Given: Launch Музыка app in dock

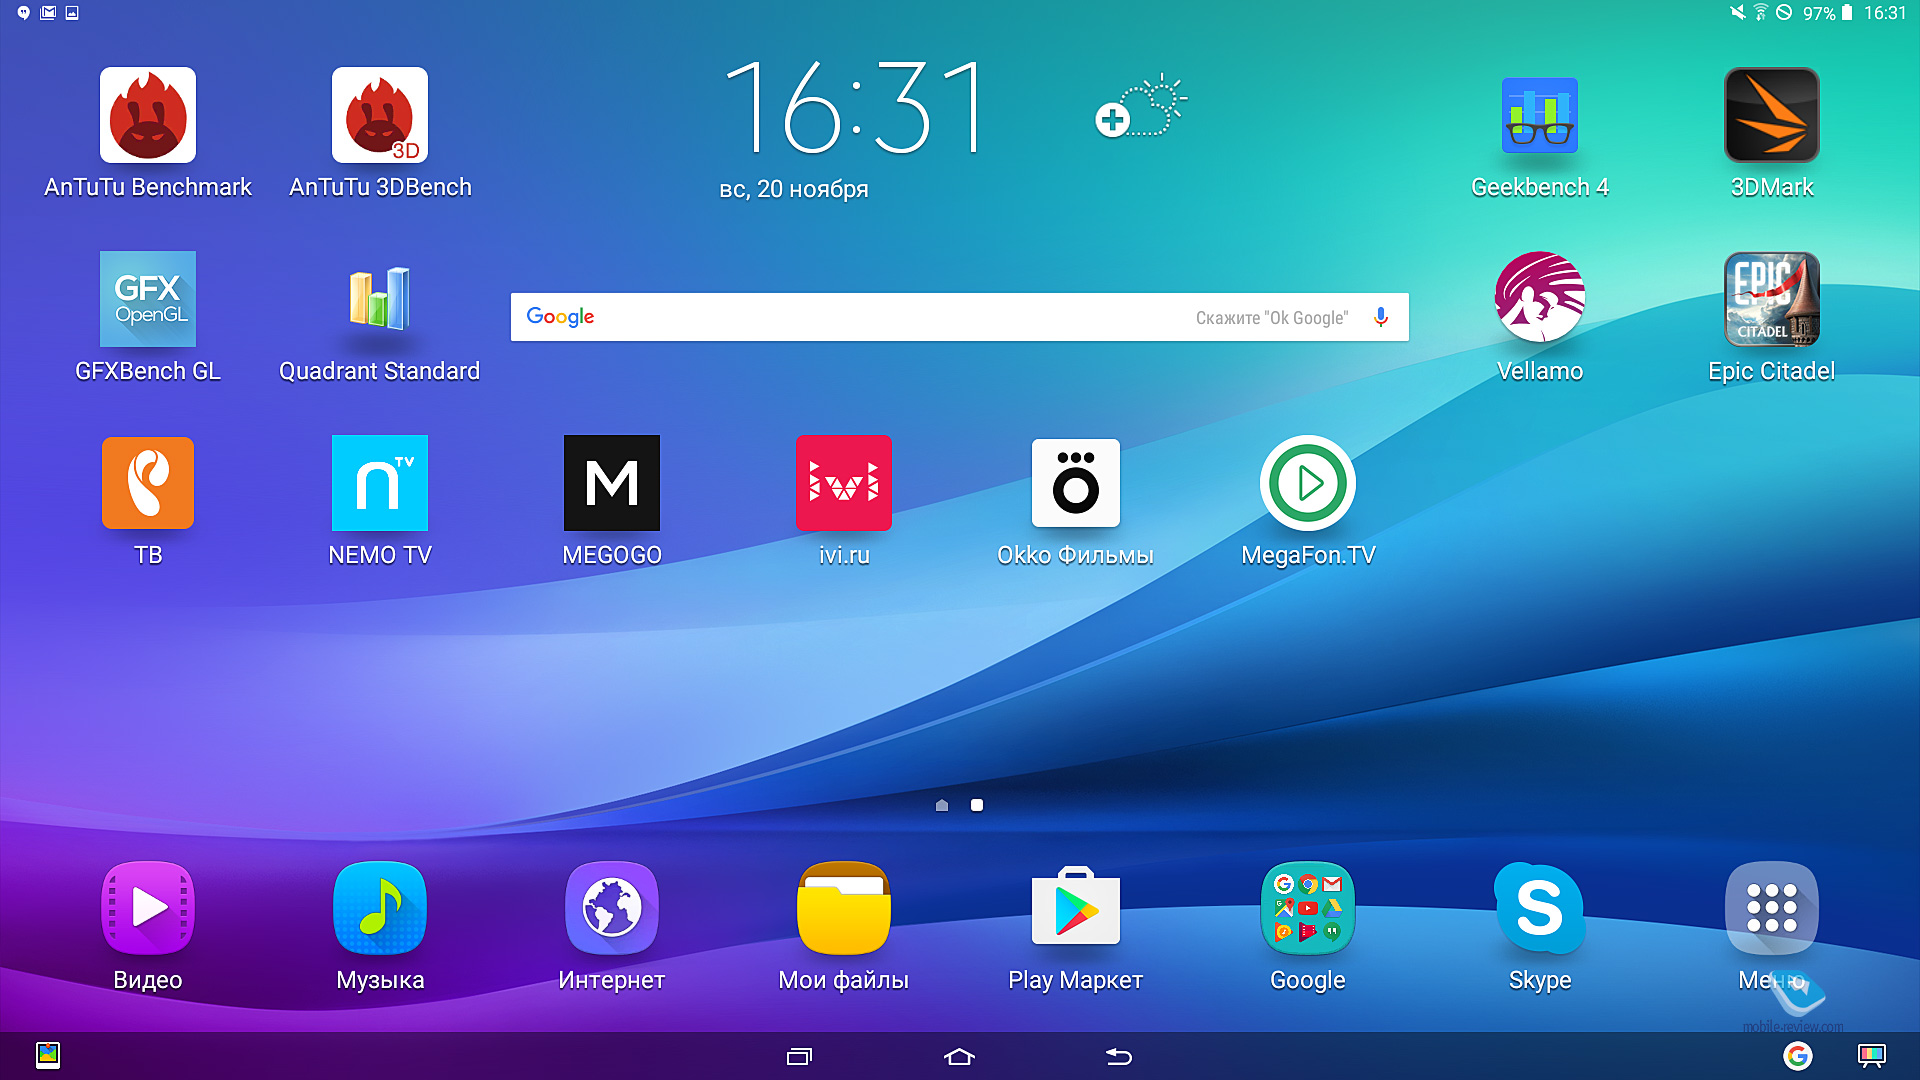Looking at the screenshot, I should (380, 908).
